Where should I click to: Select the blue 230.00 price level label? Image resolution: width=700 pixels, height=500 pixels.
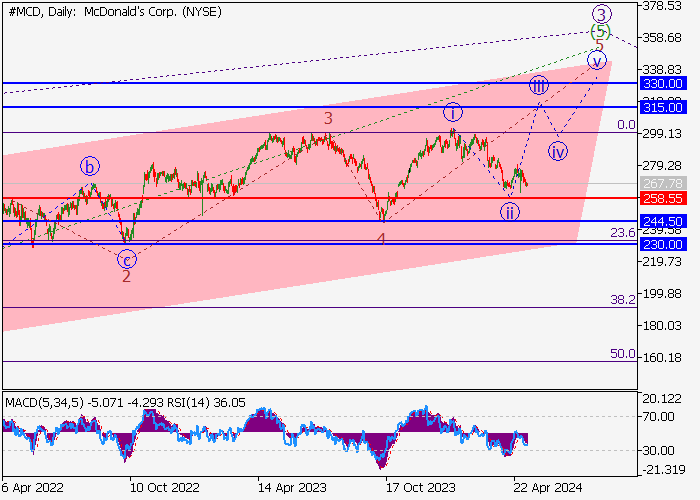(663, 245)
